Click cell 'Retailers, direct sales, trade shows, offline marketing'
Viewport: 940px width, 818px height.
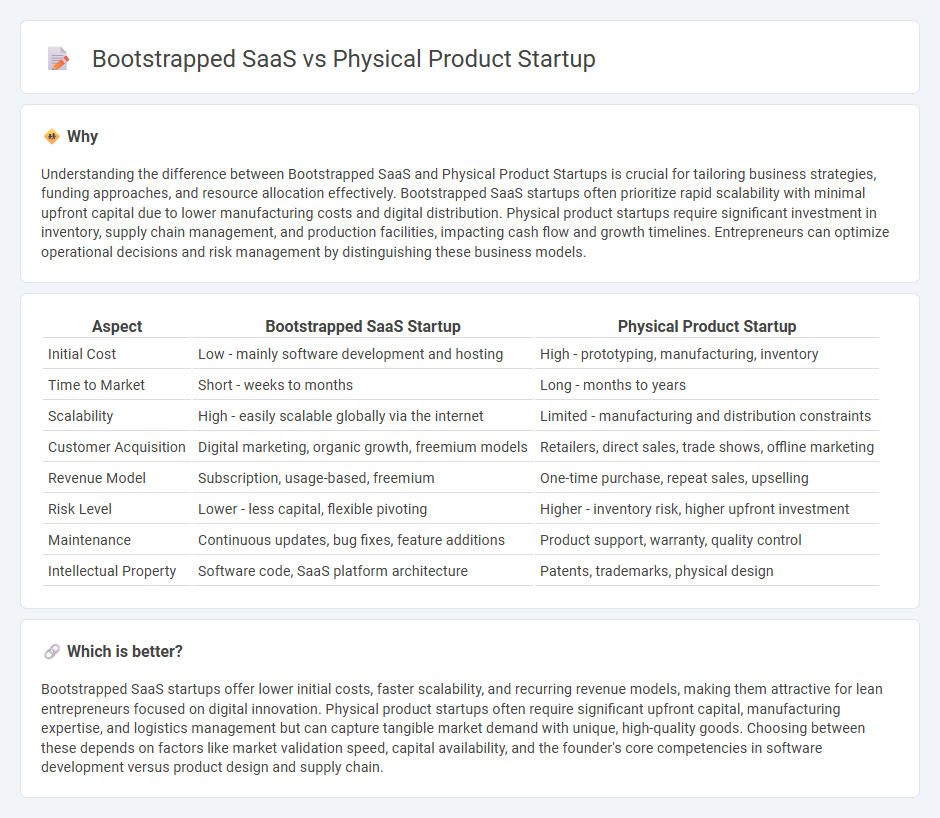click(707, 447)
